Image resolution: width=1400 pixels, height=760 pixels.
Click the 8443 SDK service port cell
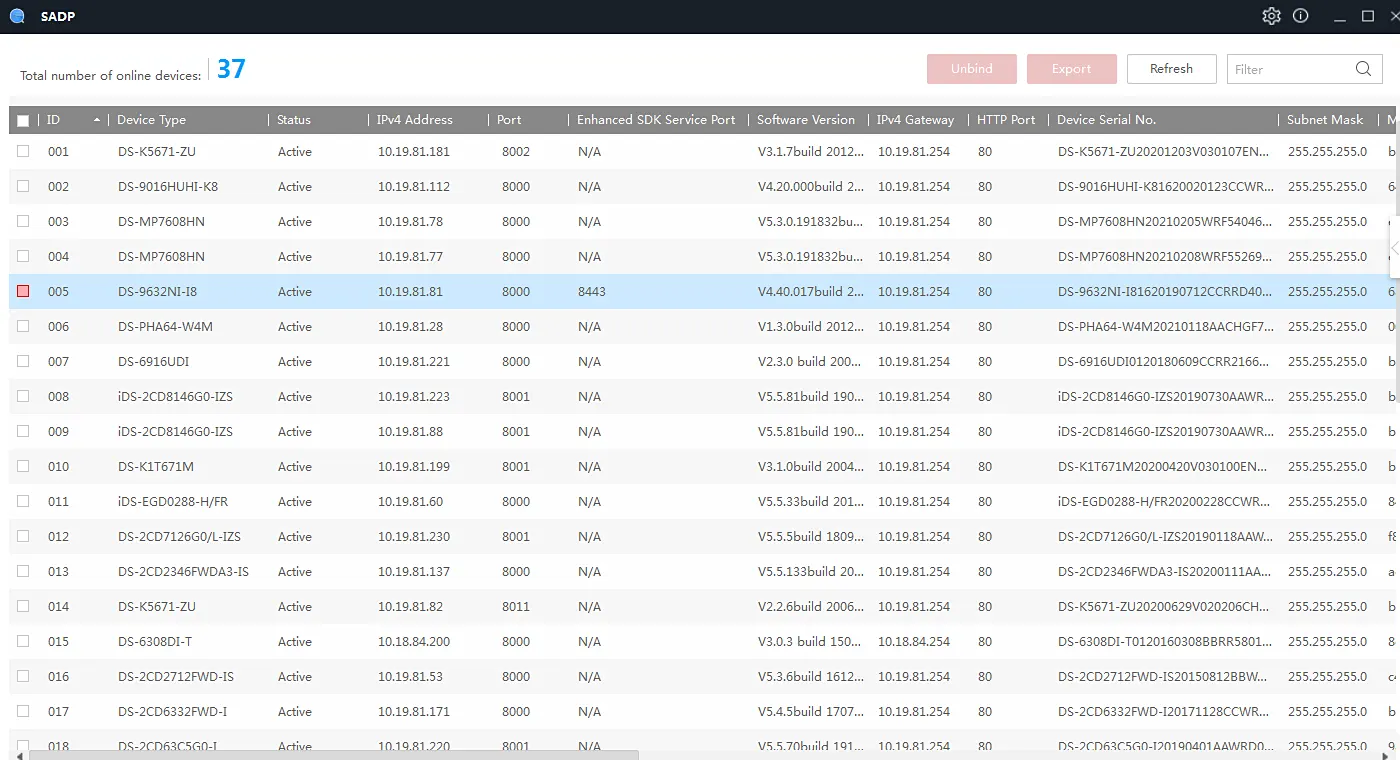tap(592, 292)
